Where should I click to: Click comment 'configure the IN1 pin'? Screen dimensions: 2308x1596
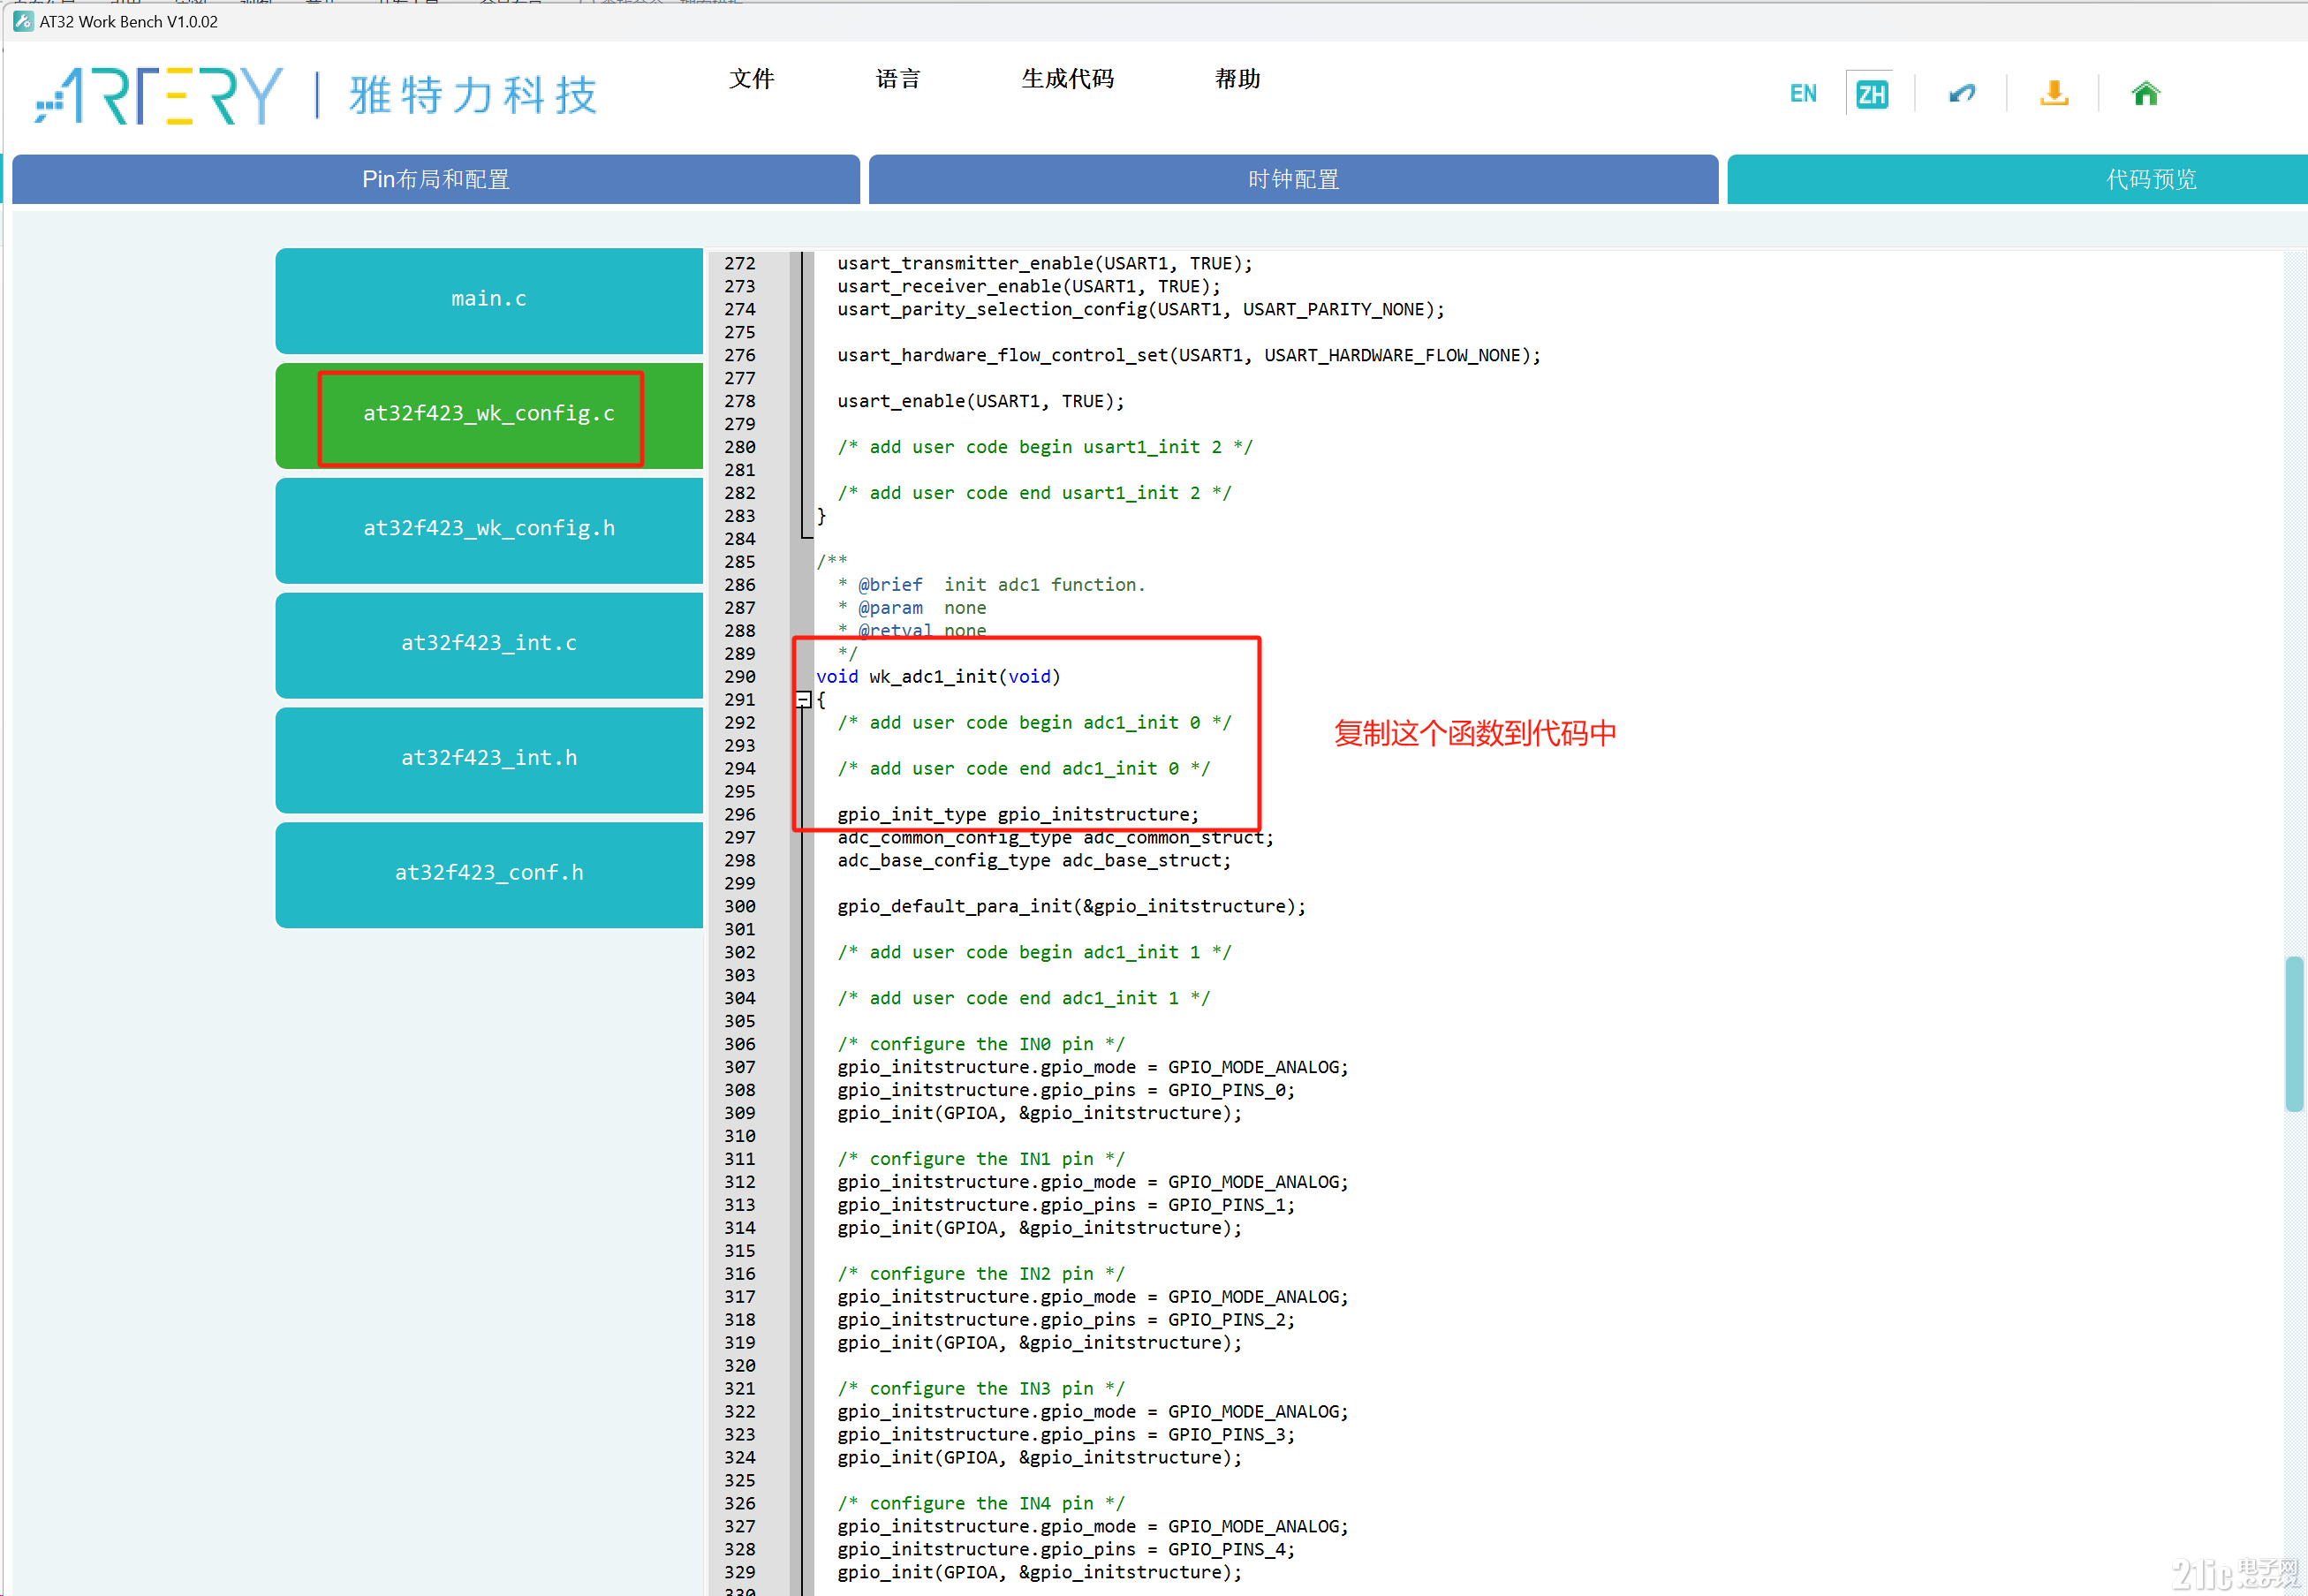980,1159
